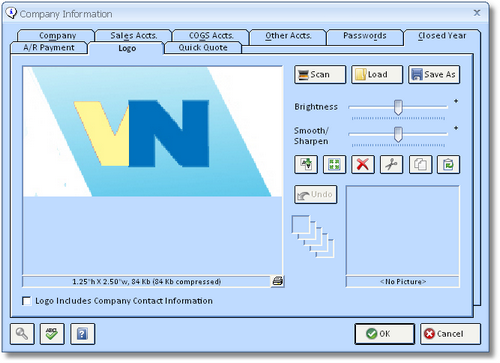Click the magnifying glass search icon
Image resolution: width=500 pixels, height=363 pixels.
(22, 334)
